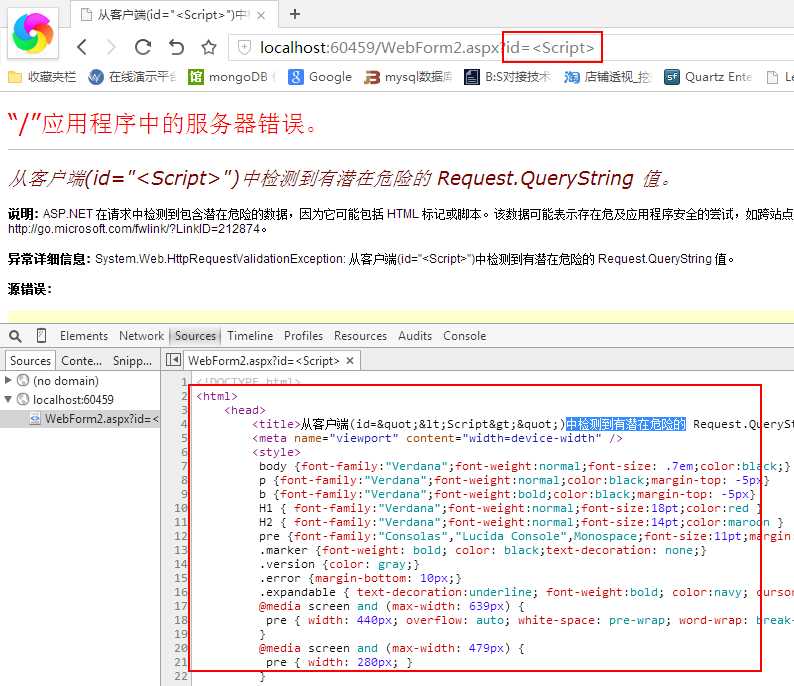Image resolution: width=794 pixels, height=686 pixels.
Task: Select the WebForm2 error page browser tab
Action: 172,15
